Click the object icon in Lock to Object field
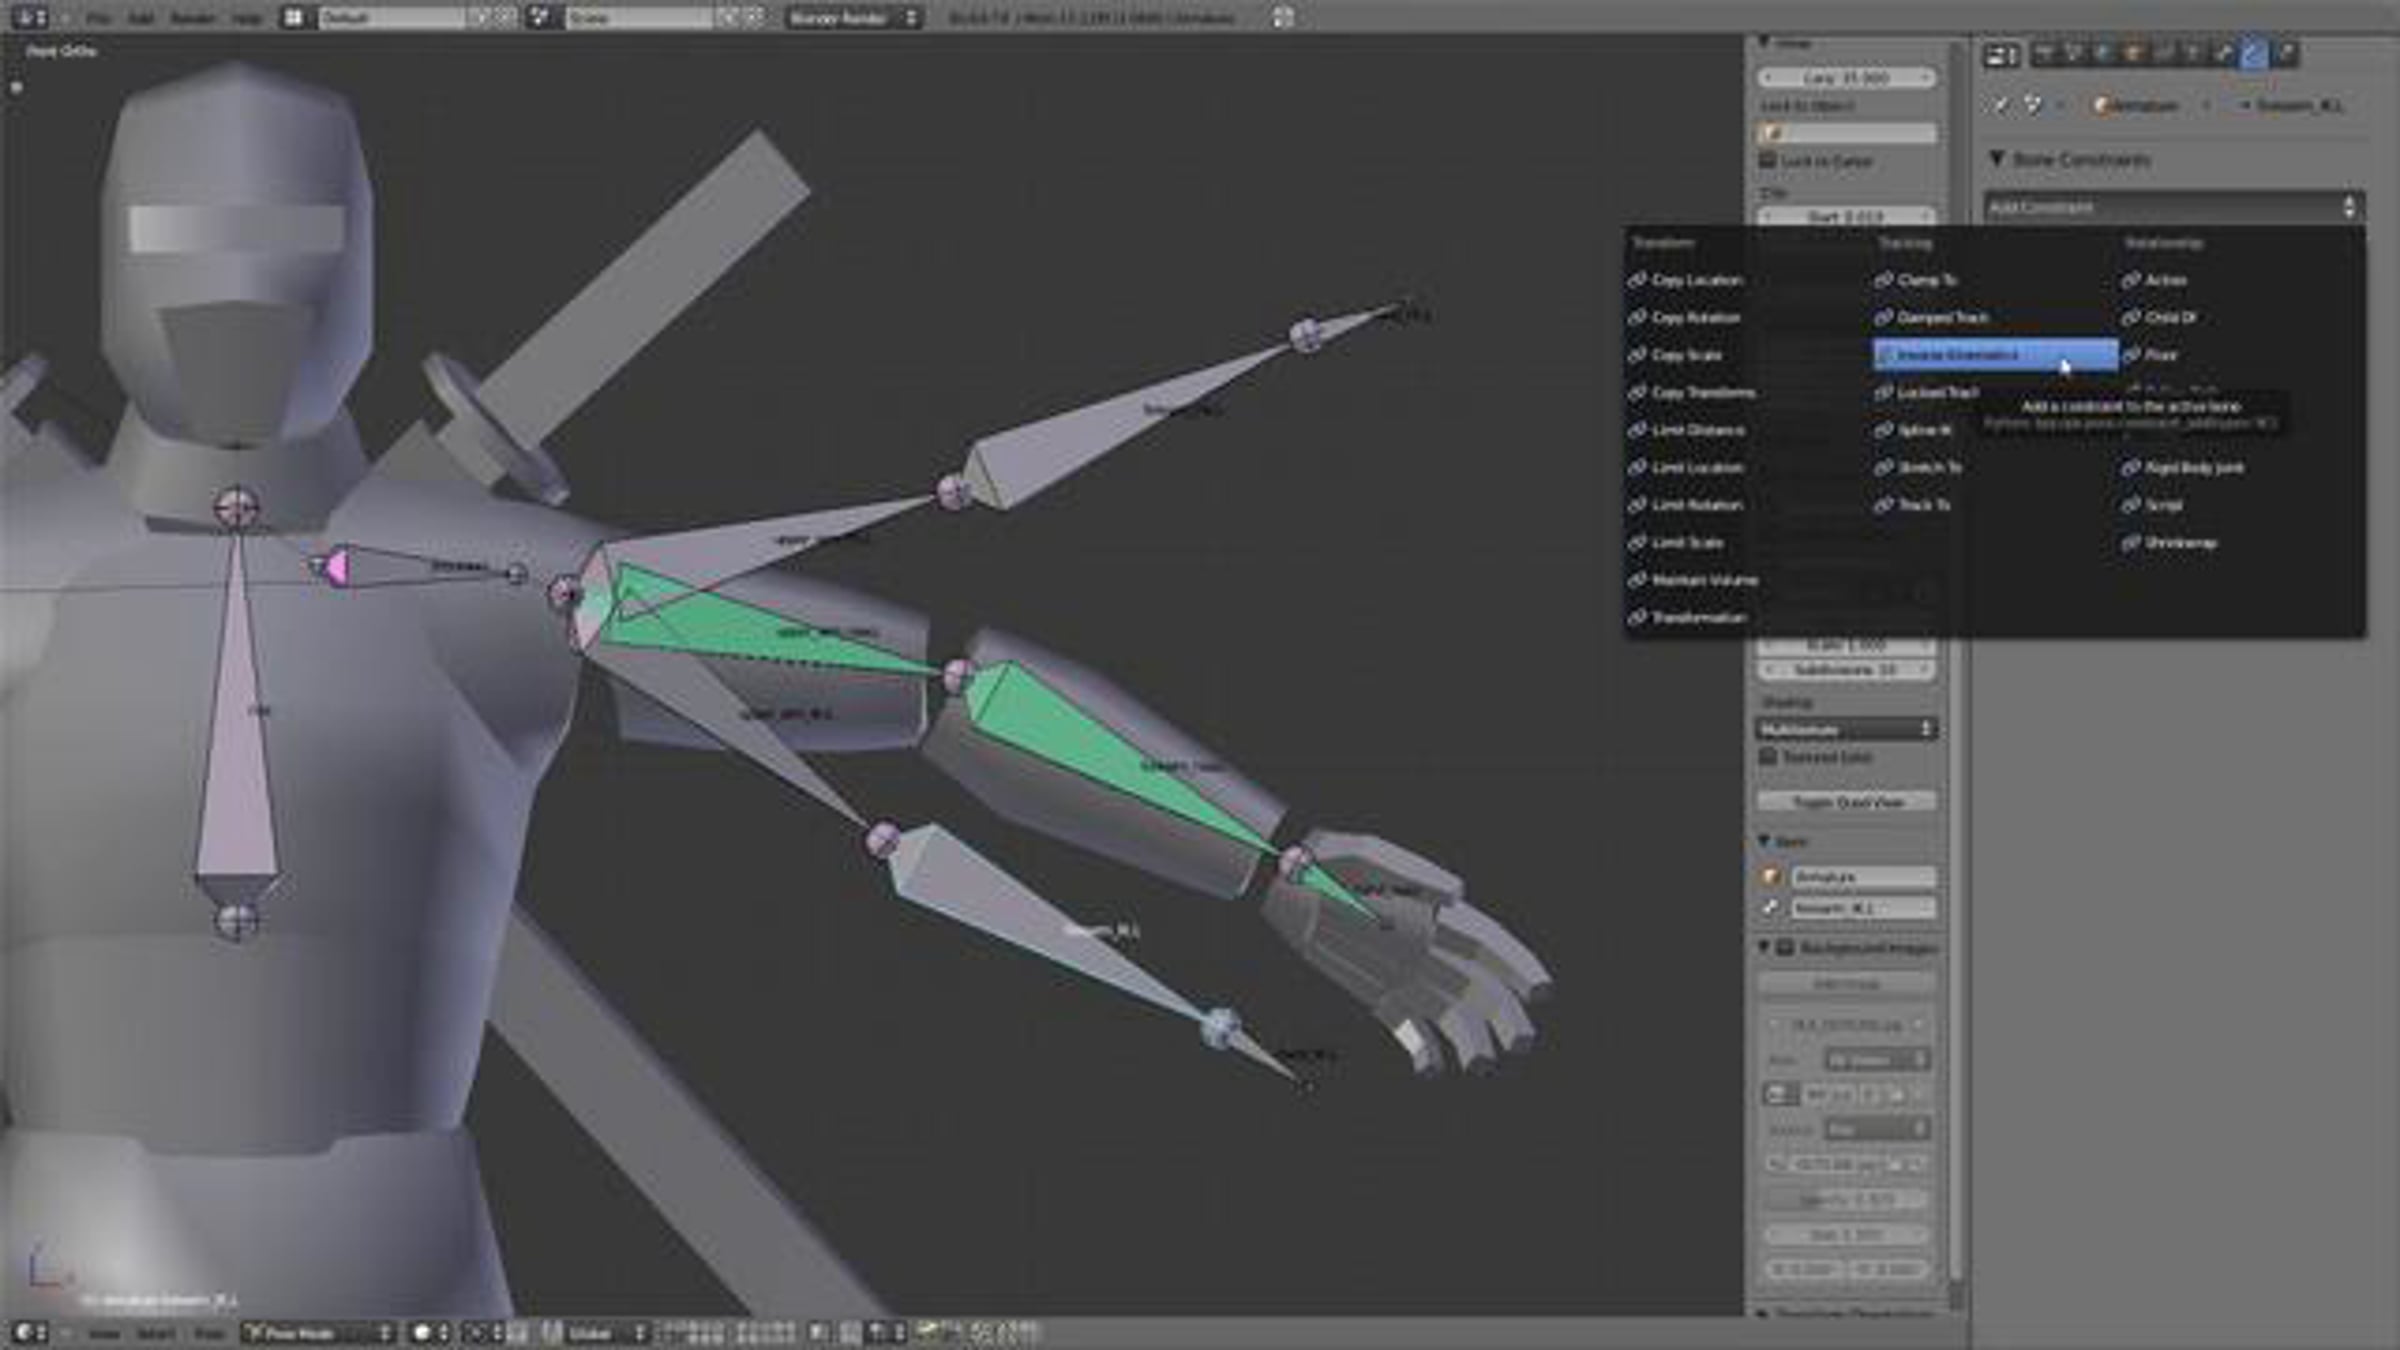Viewport: 2400px width, 1350px height. coord(1771,133)
